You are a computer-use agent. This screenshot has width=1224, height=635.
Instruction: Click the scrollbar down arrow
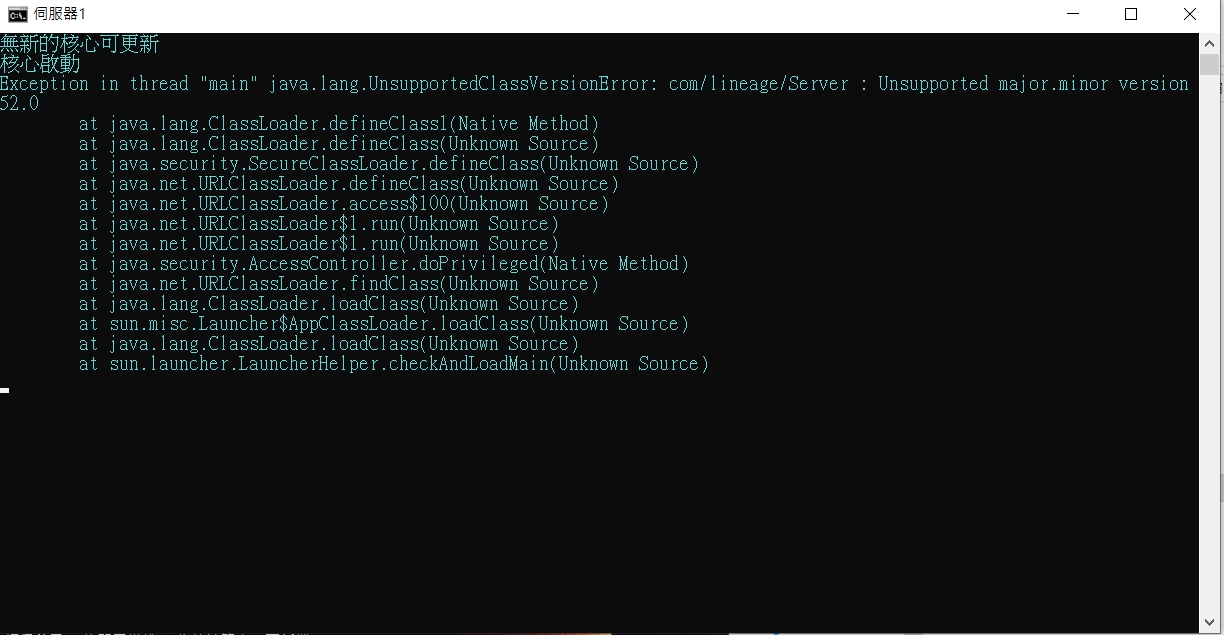1208,623
